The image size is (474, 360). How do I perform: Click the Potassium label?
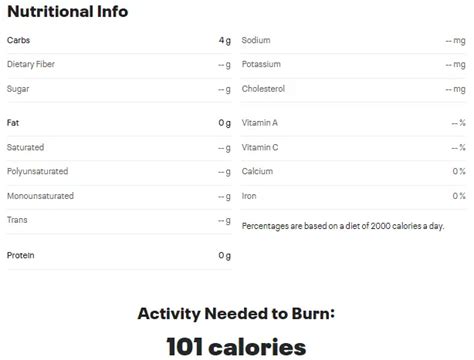(x=261, y=64)
